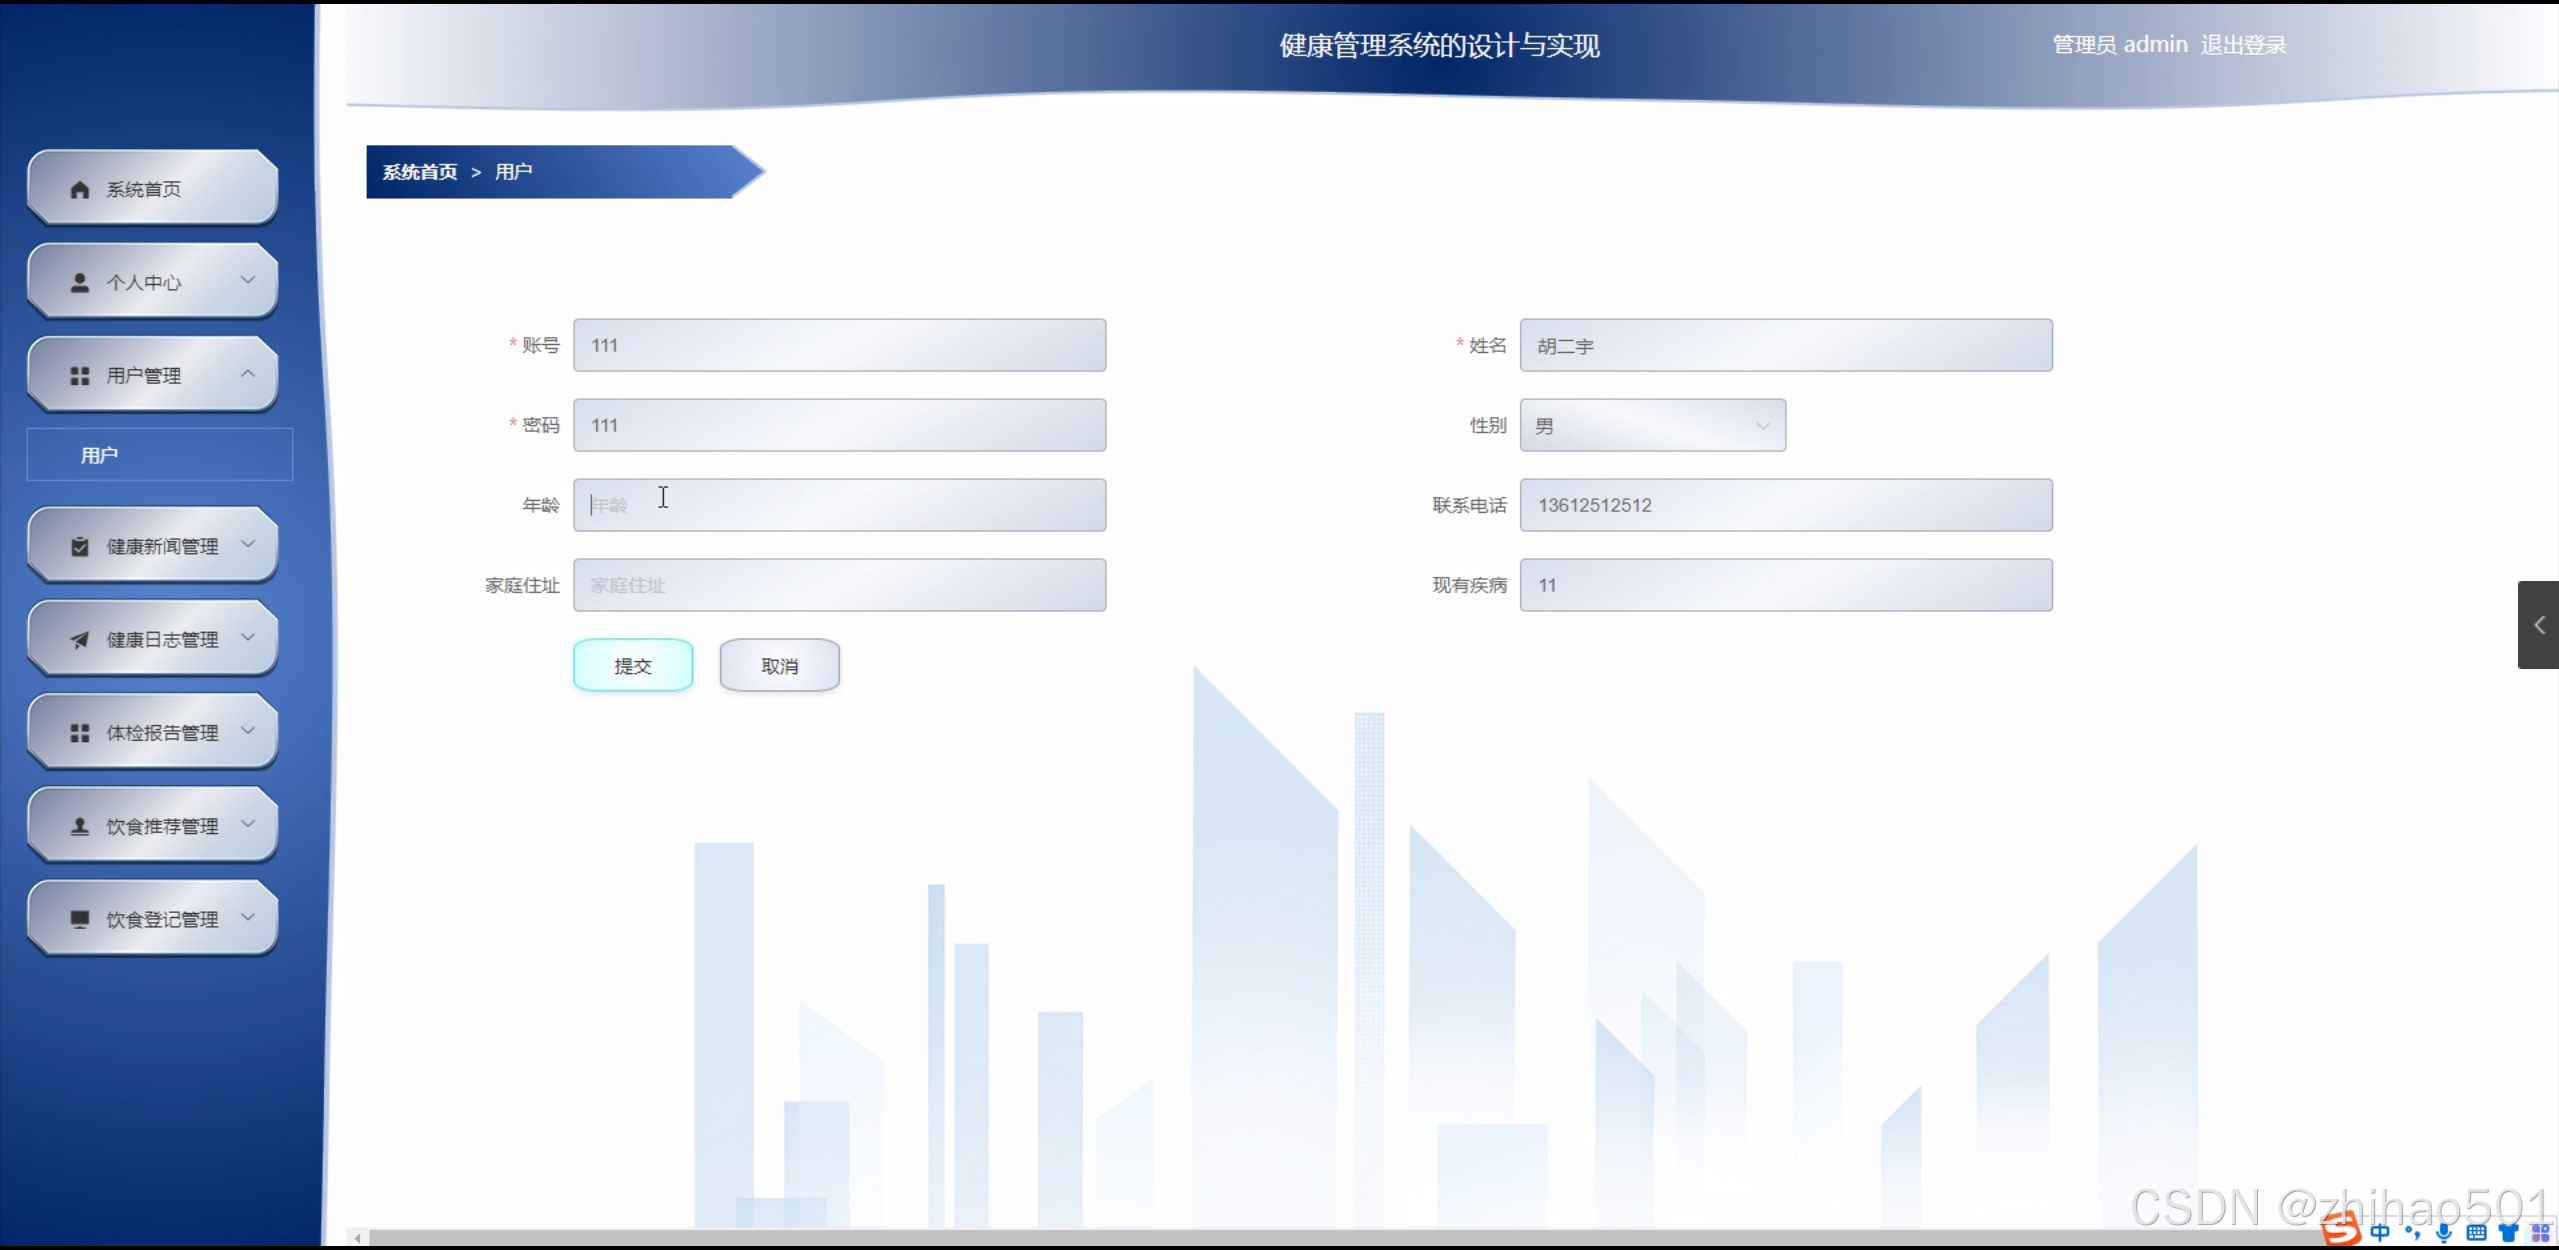Click the microphone icon in the IME toolbar
Viewport: 2559px width, 1250px height.
click(2444, 1232)
